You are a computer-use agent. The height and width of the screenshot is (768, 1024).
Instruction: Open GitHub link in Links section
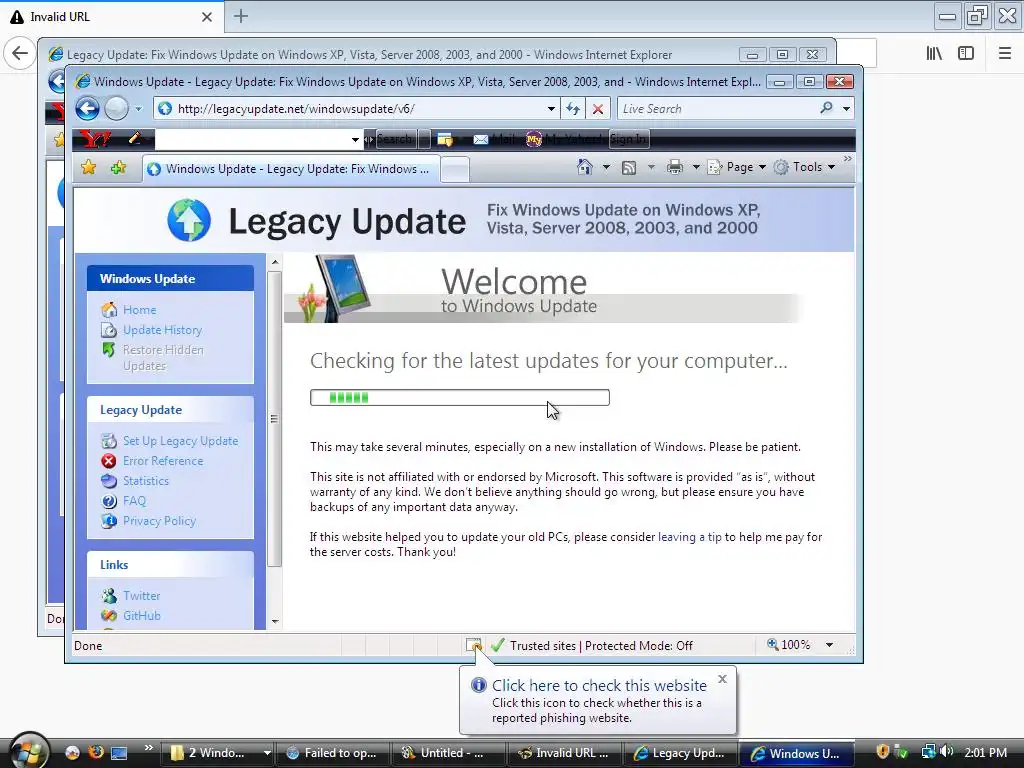(x=142, y=616)
